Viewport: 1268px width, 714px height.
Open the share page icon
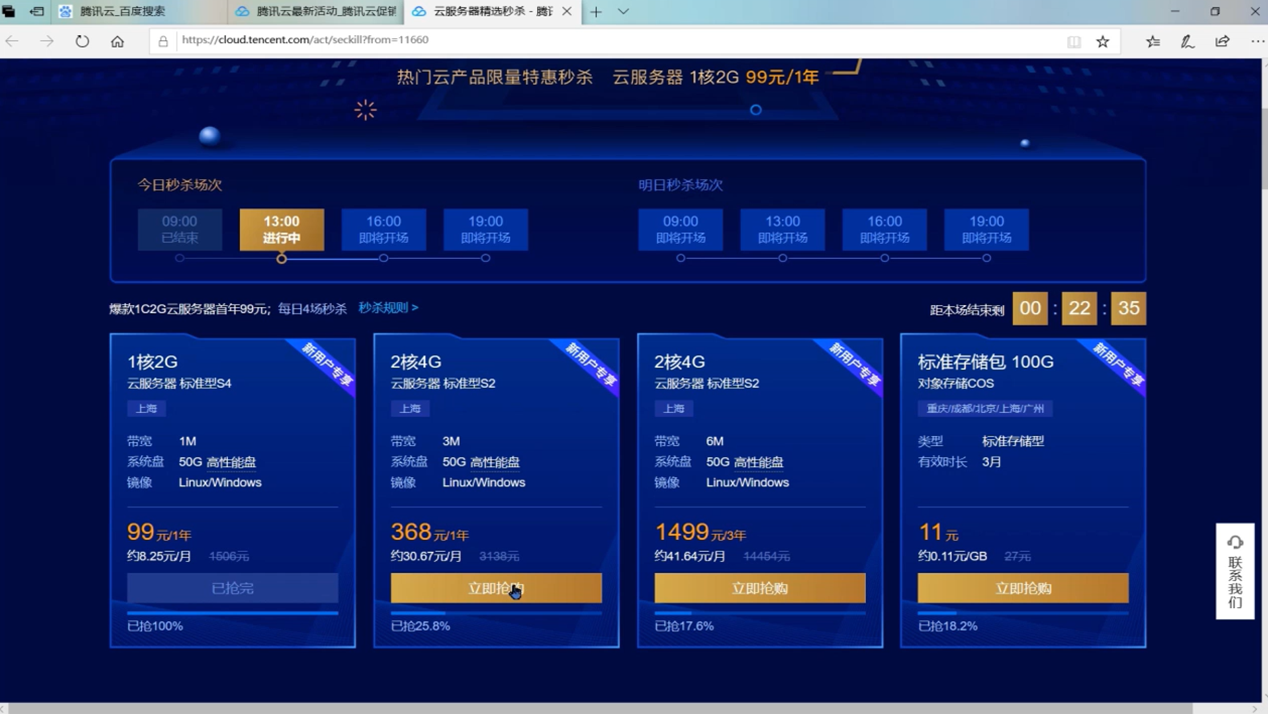tap(1222, 42)
